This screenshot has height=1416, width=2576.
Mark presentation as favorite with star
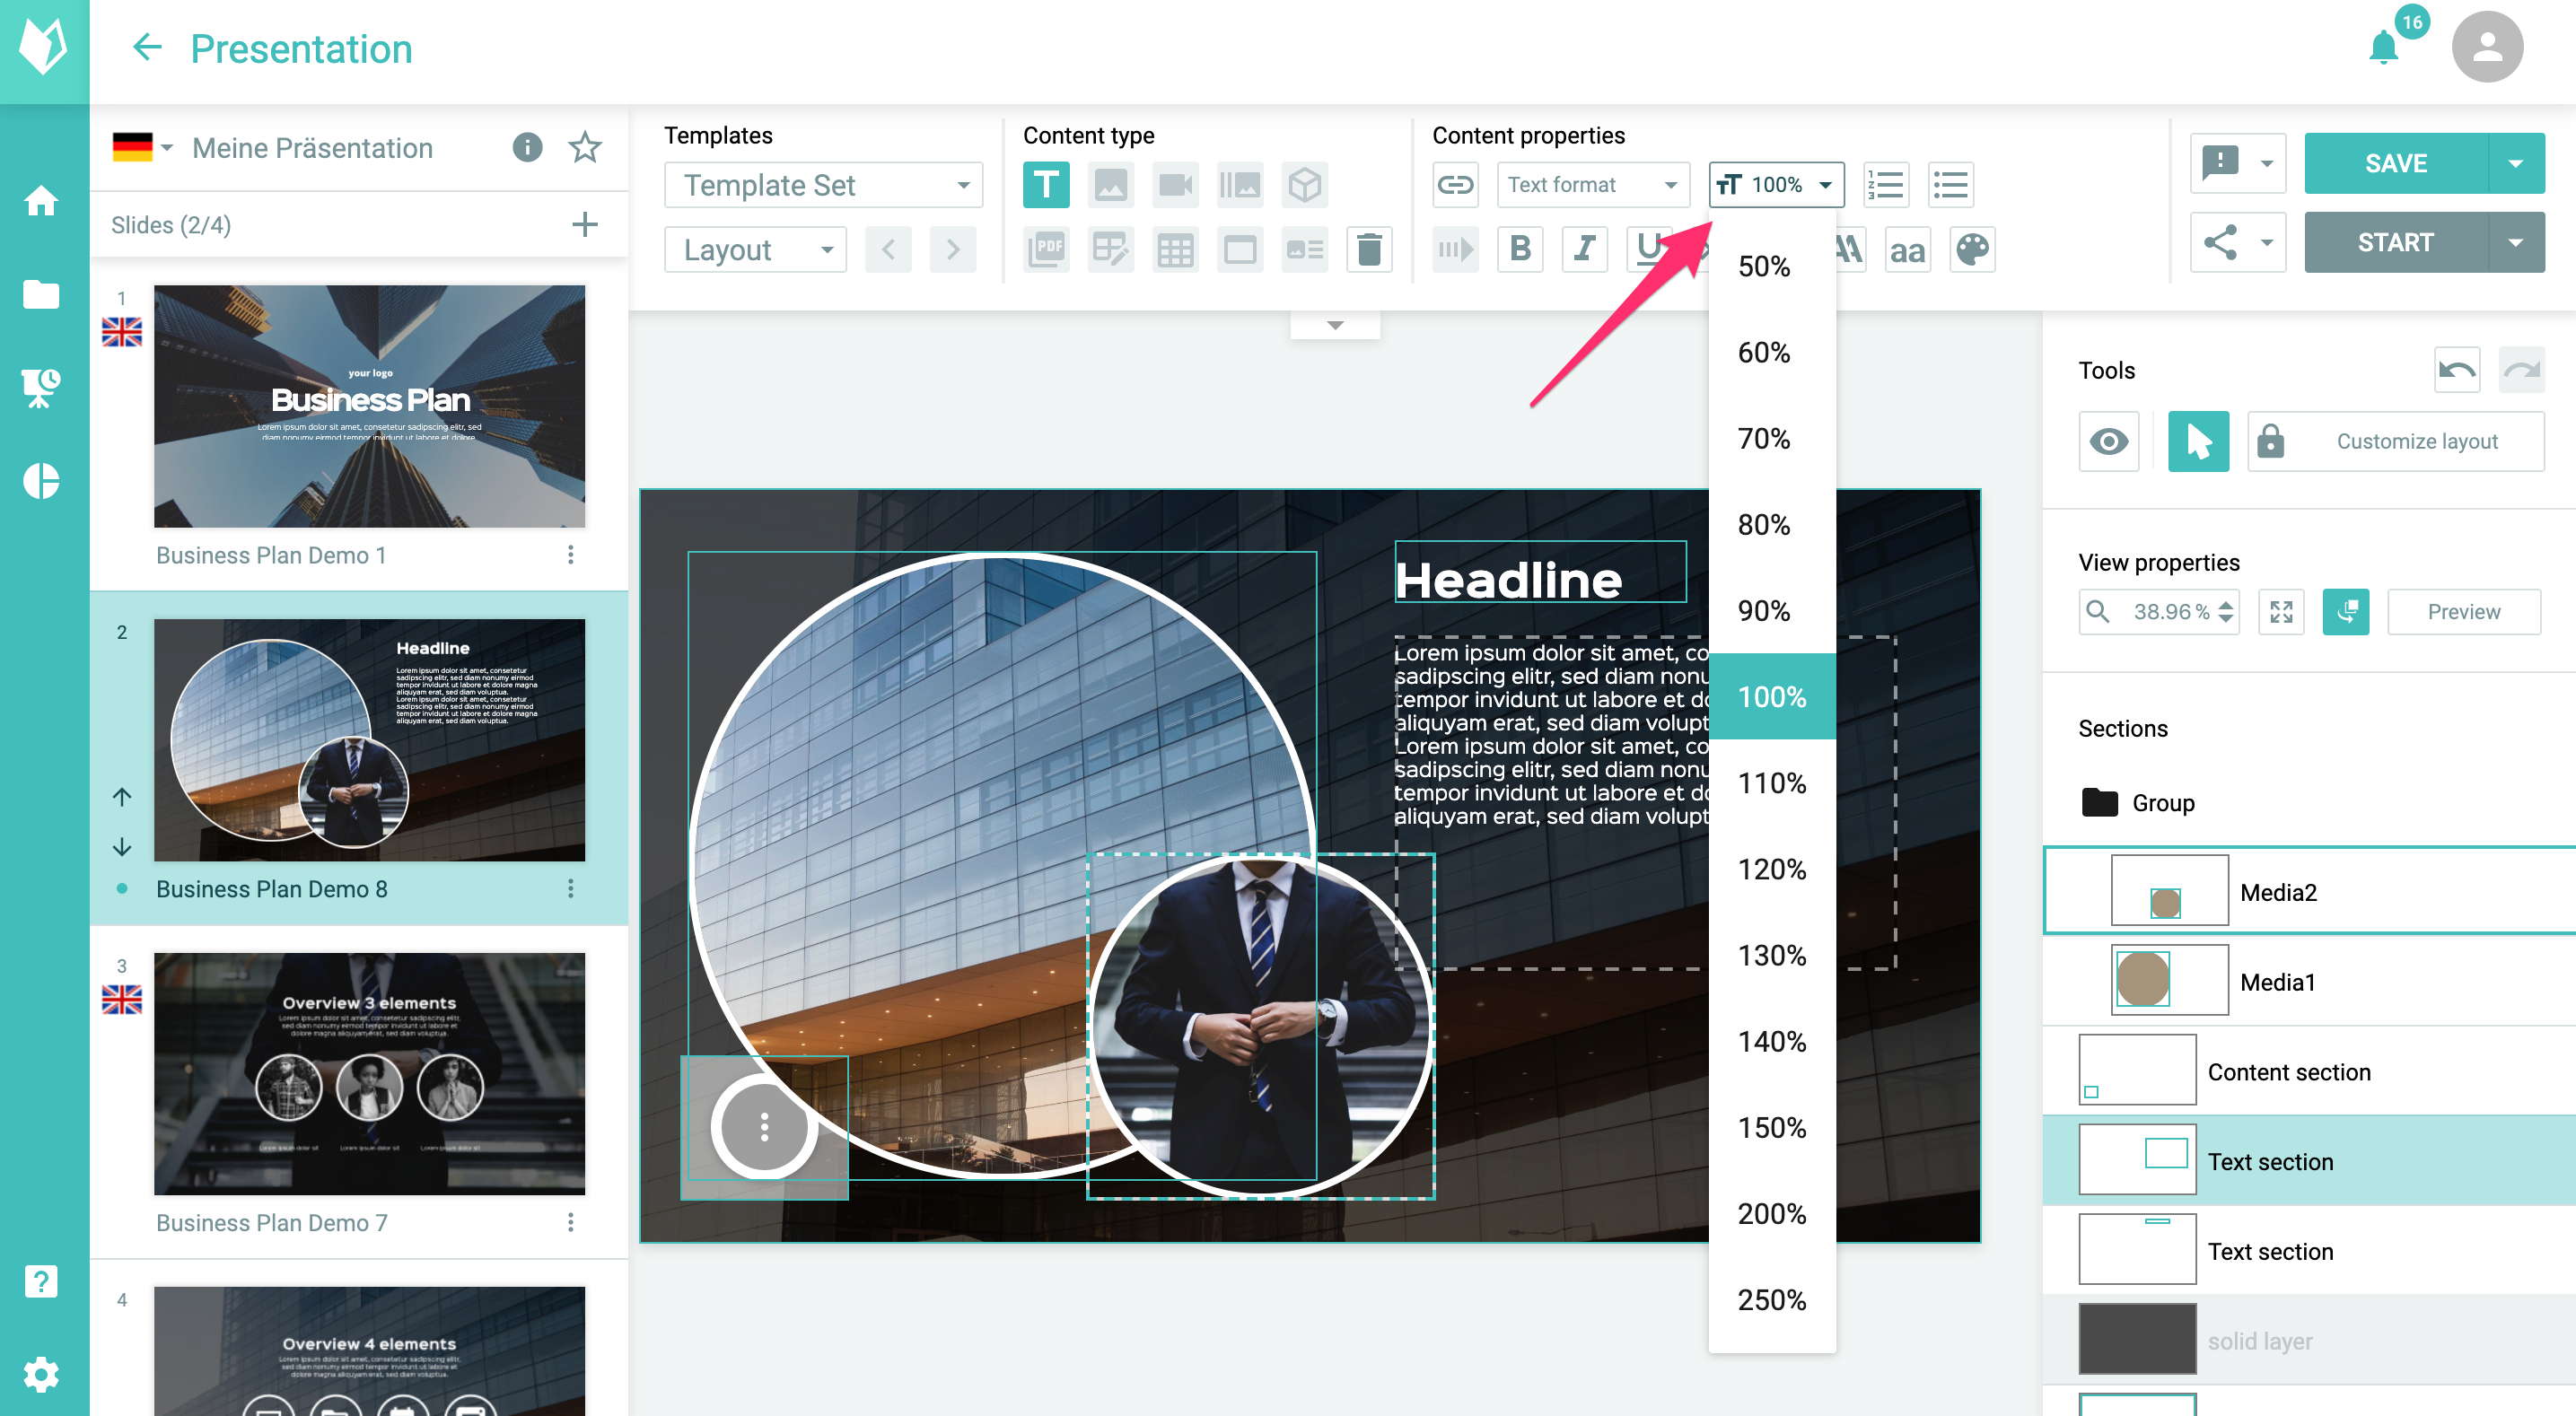coord(585,148)
